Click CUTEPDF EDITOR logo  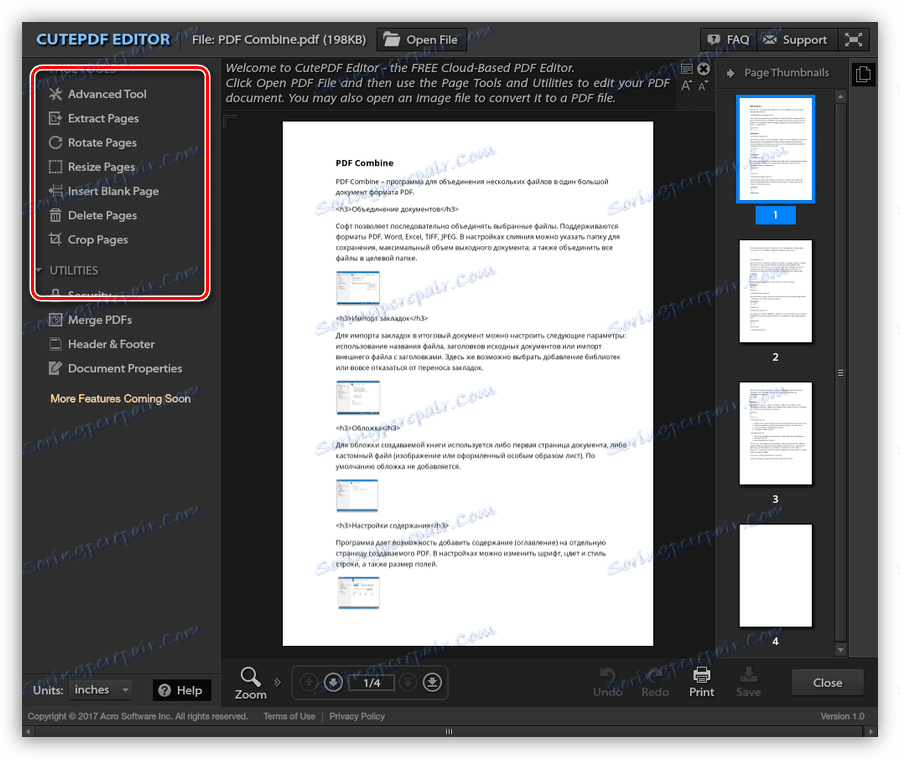pyautogui.click(x=103, y=39)
